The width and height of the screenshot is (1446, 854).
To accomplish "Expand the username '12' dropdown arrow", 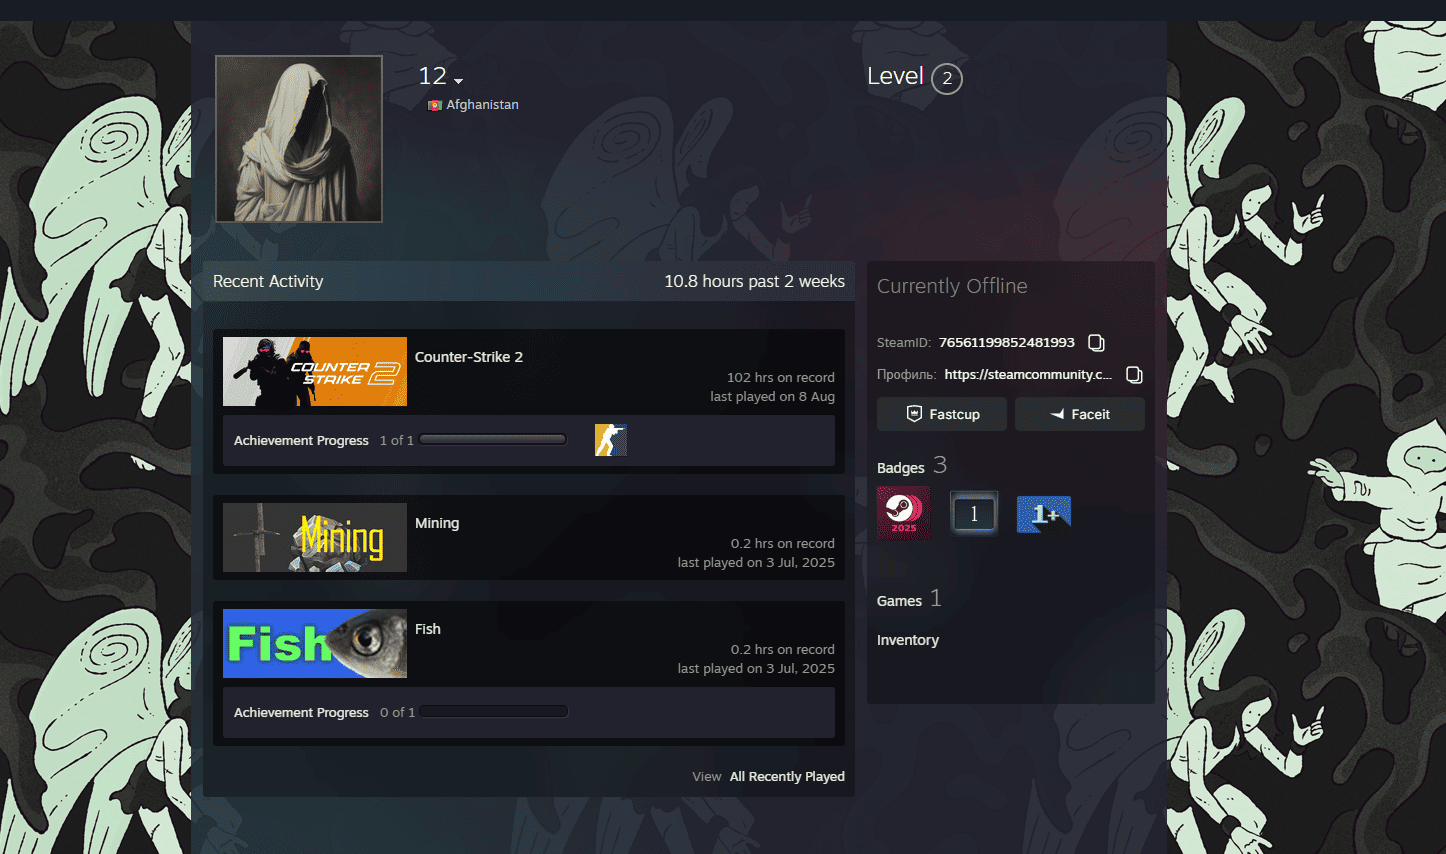I will pyautogui.click(x=458, y=81).
